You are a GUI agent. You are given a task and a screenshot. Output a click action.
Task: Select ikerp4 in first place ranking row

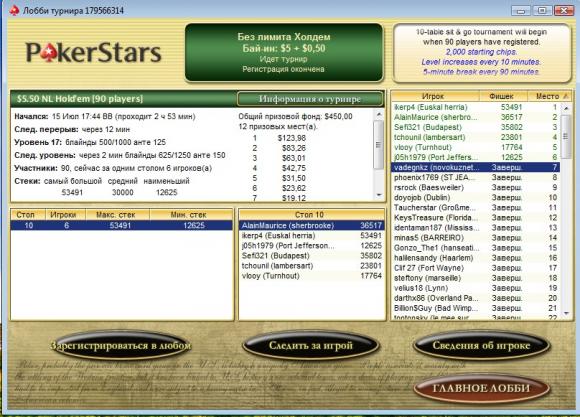pyautogui.click(x=476, y=107)
